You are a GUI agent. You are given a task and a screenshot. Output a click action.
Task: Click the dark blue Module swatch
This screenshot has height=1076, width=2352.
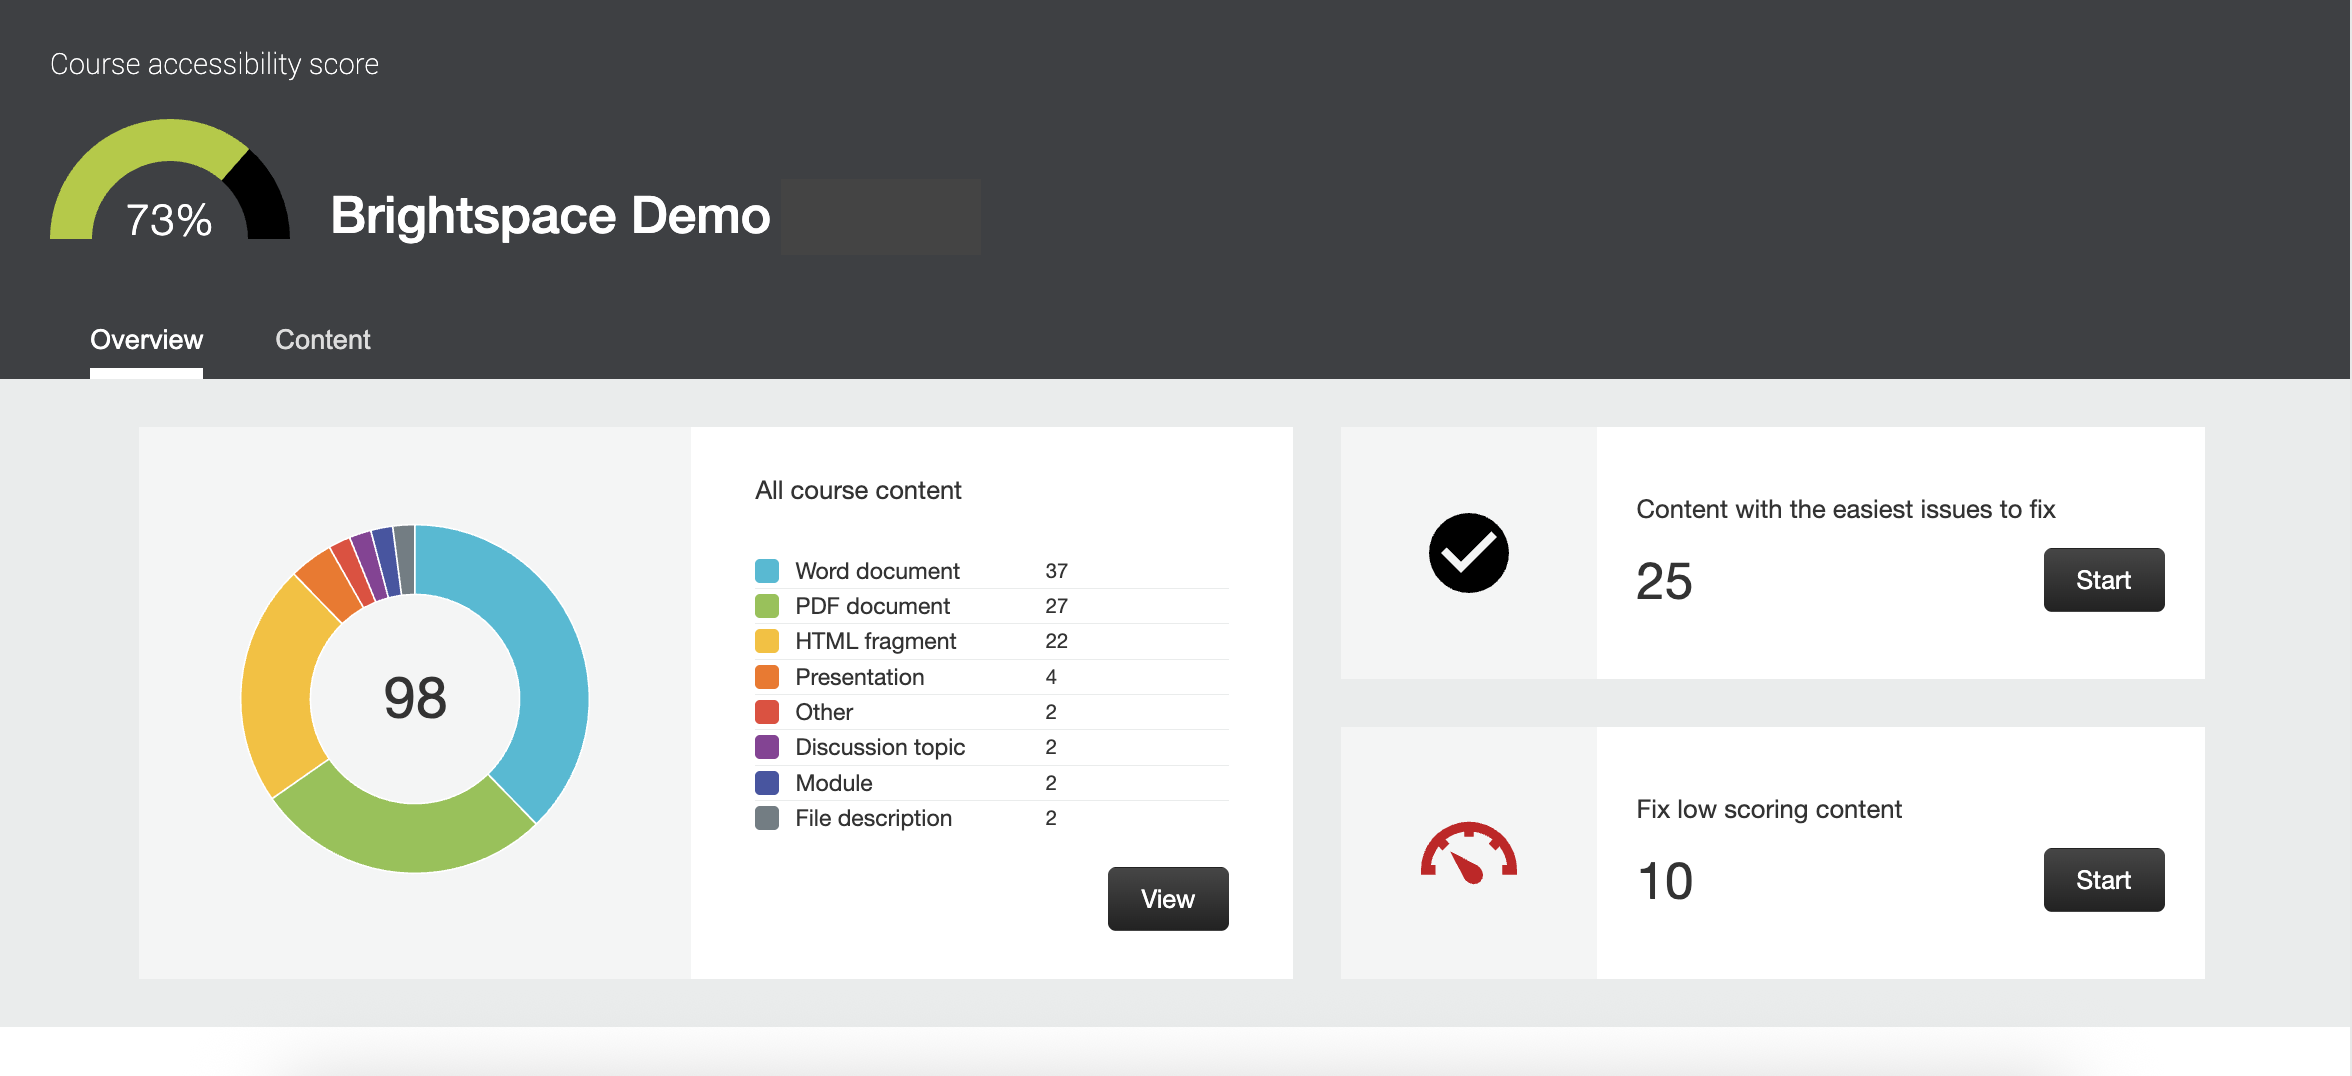(x=767, y=783)
